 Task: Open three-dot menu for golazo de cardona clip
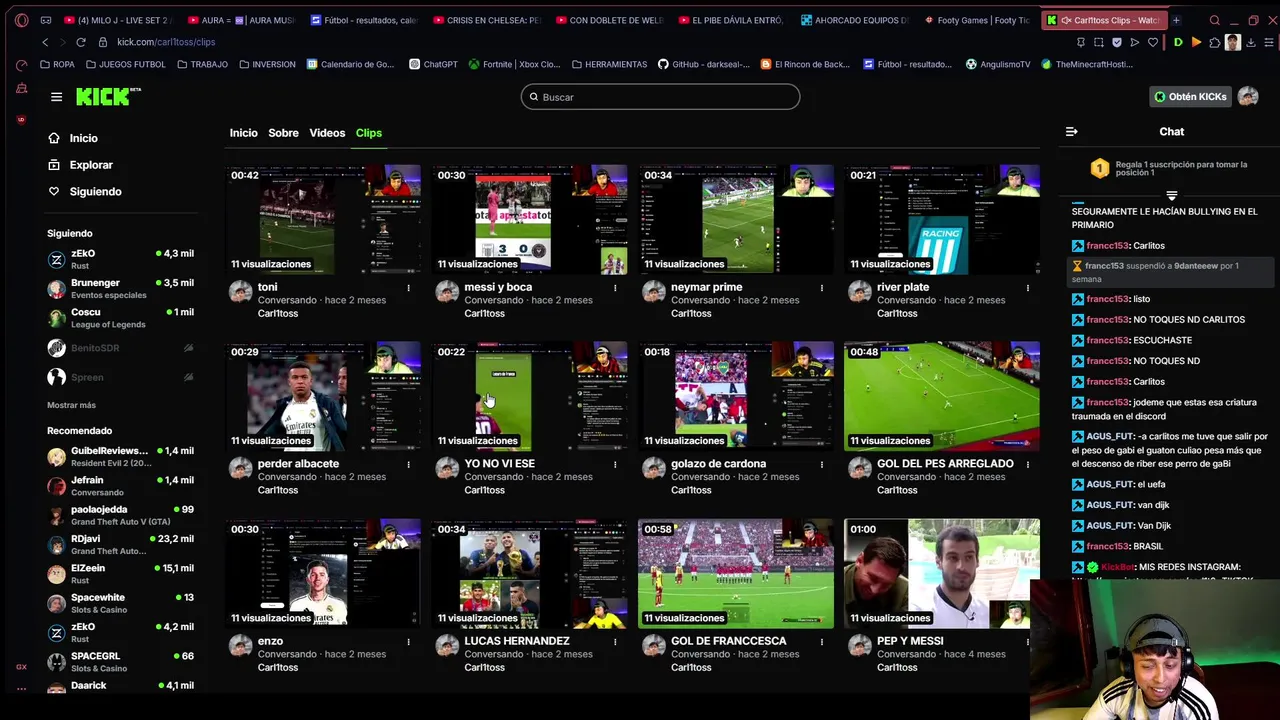[822, 465]
